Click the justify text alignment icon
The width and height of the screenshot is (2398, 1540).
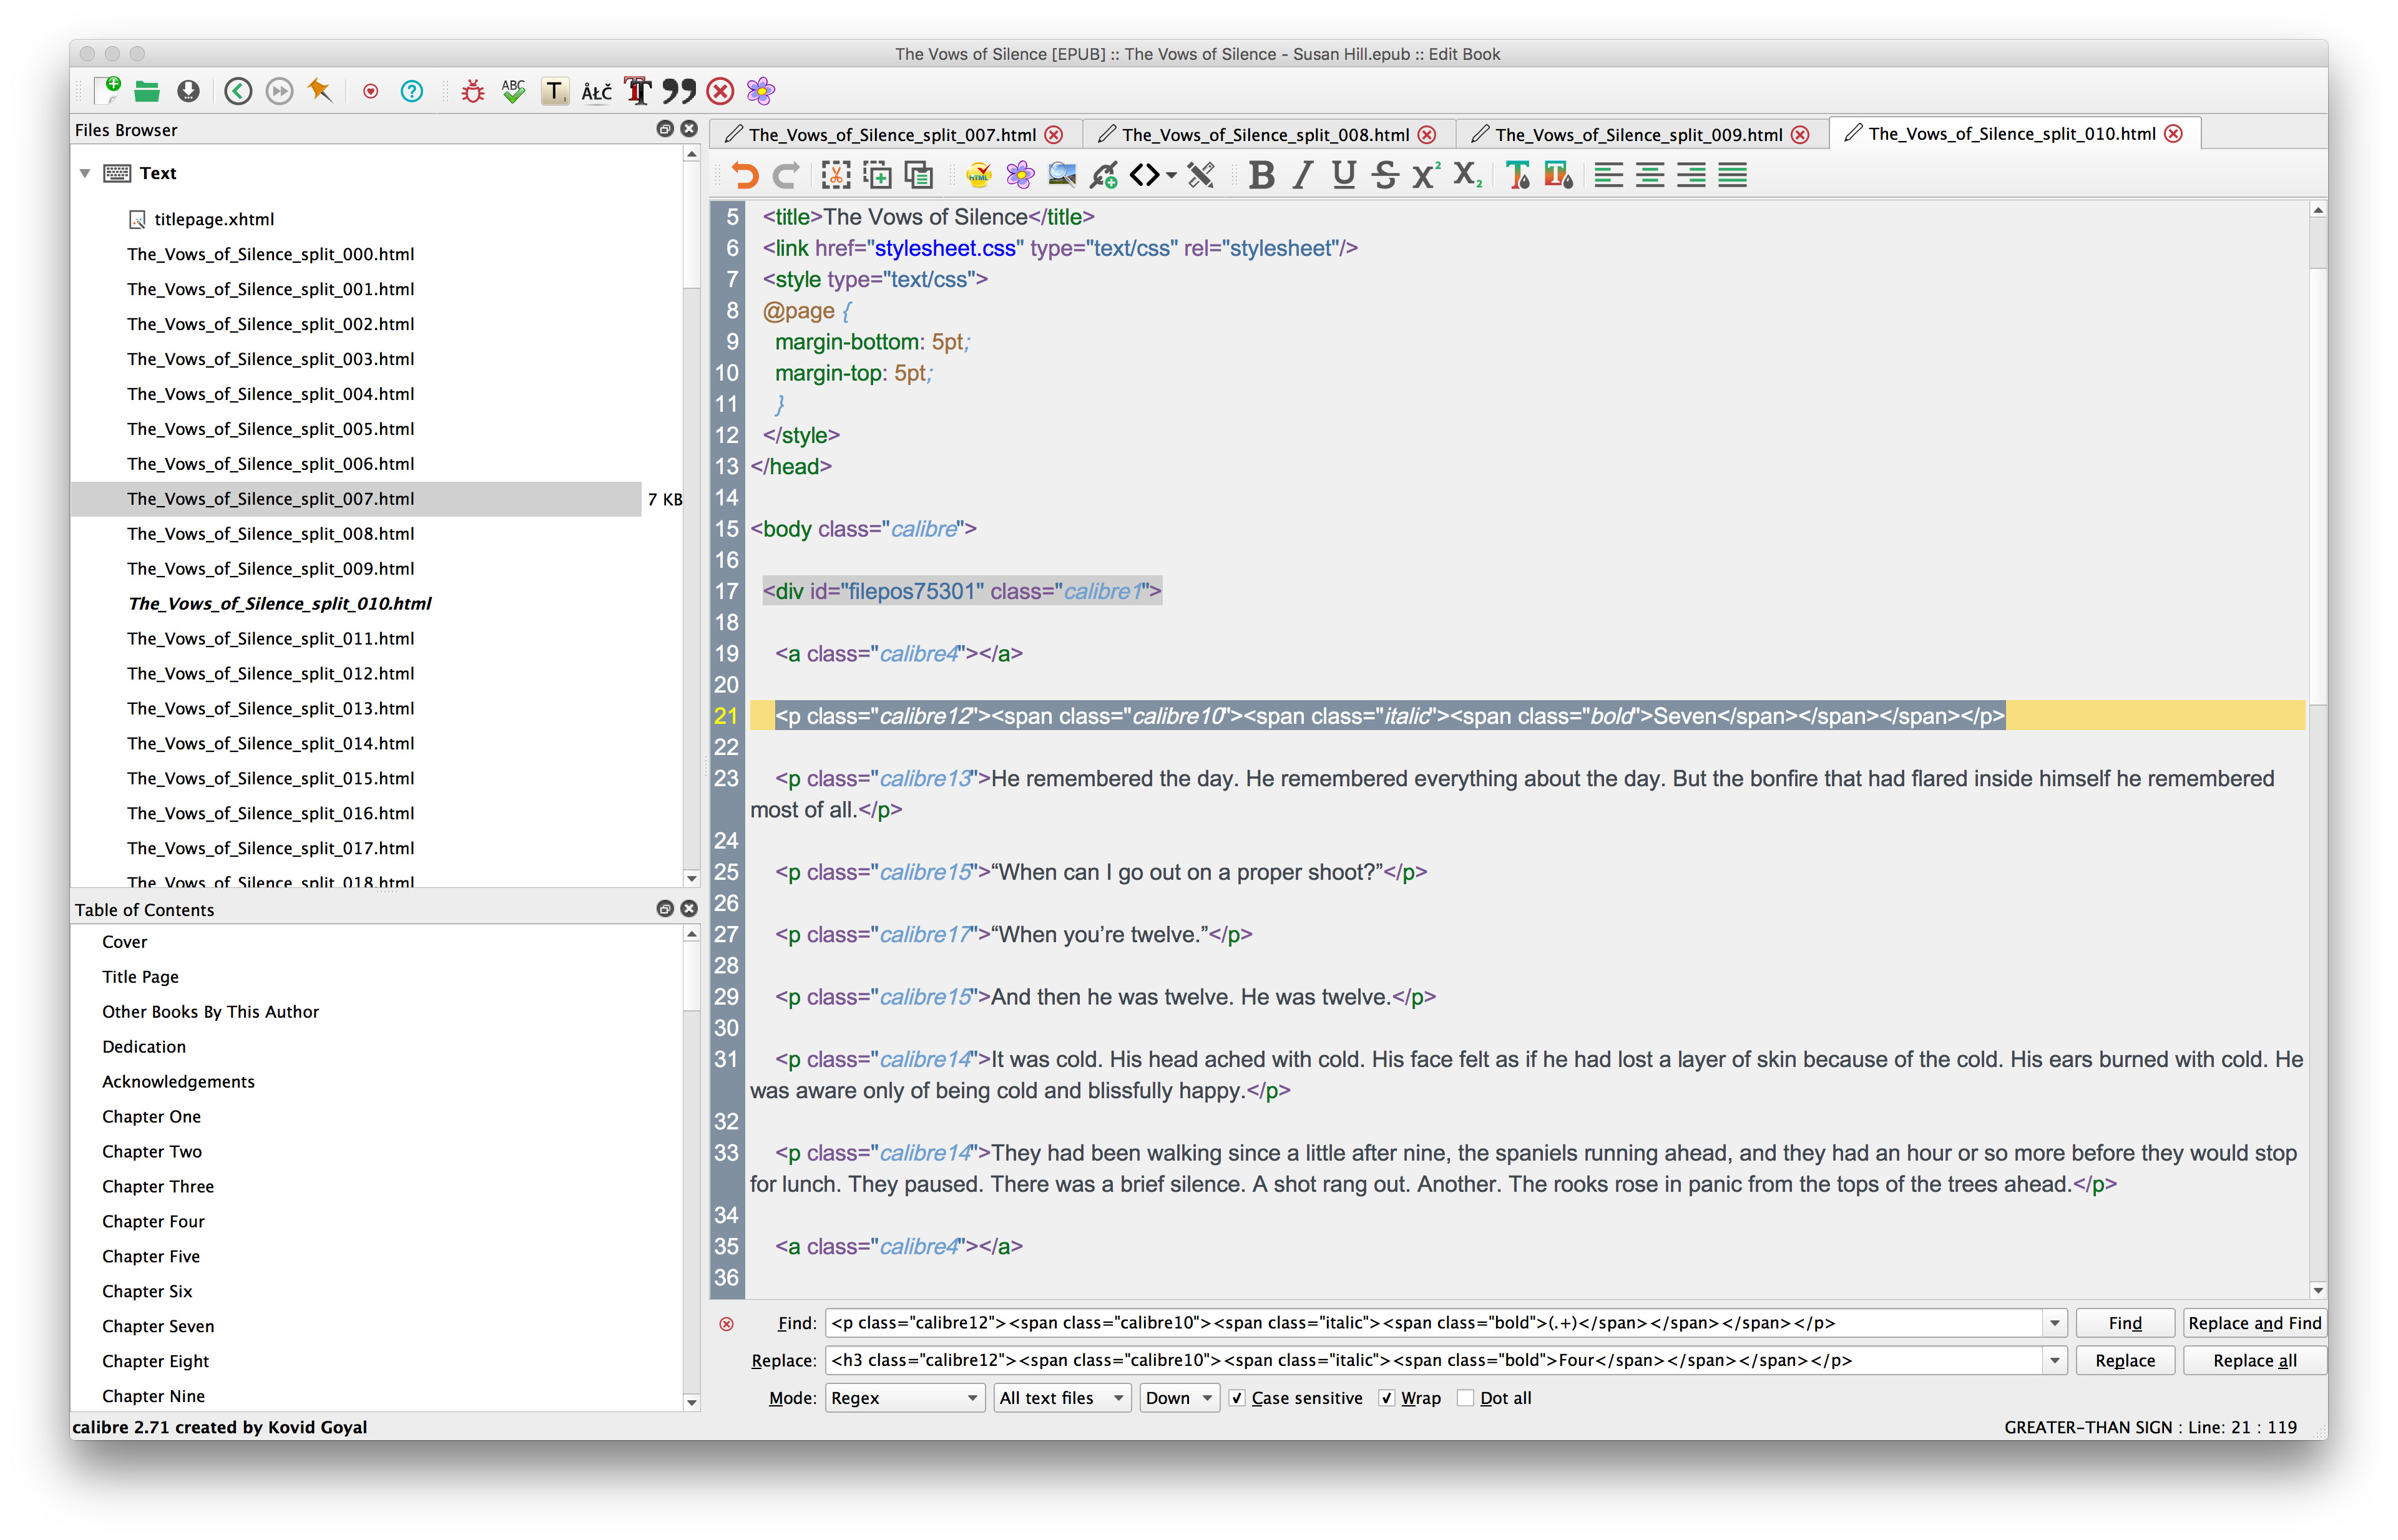1732,175
